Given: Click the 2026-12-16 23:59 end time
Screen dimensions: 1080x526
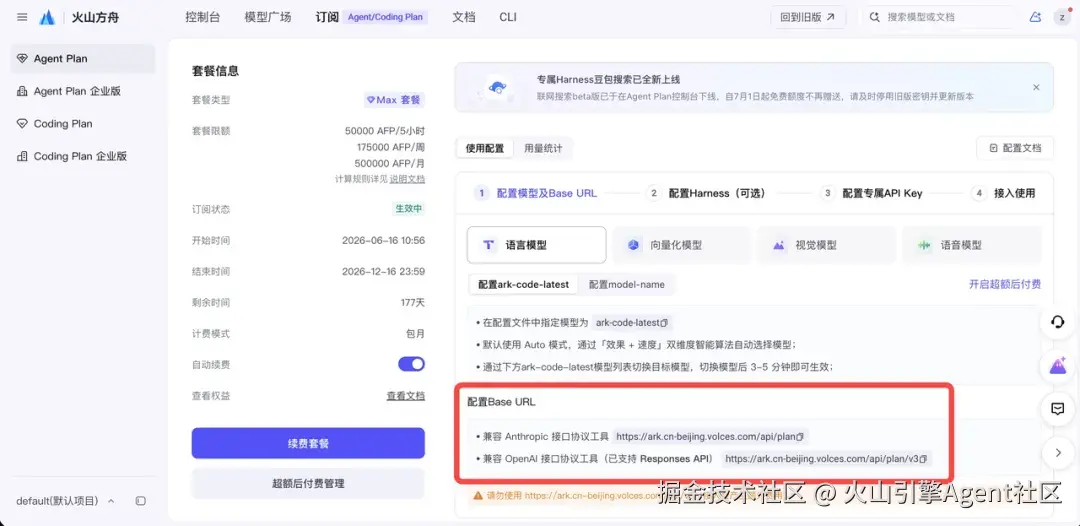Looking at the screenshot, I should (x=384, y=271).
